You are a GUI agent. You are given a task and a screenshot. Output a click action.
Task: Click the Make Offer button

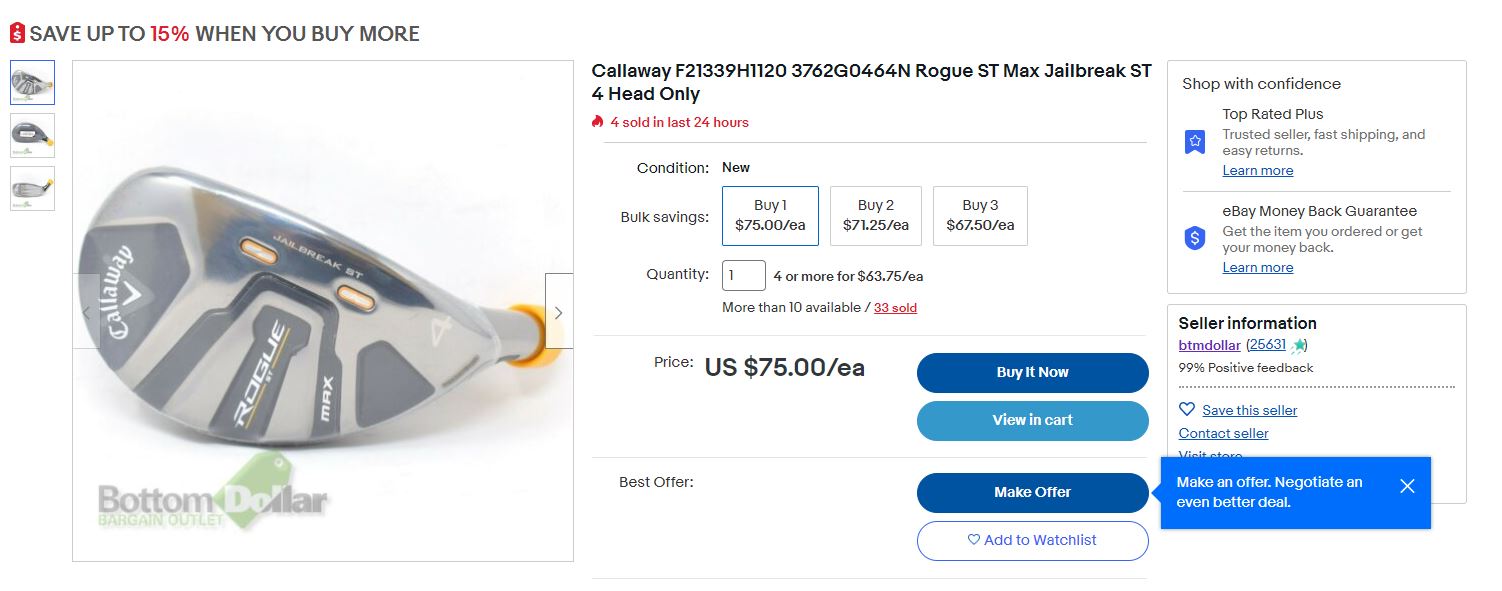1032,492
